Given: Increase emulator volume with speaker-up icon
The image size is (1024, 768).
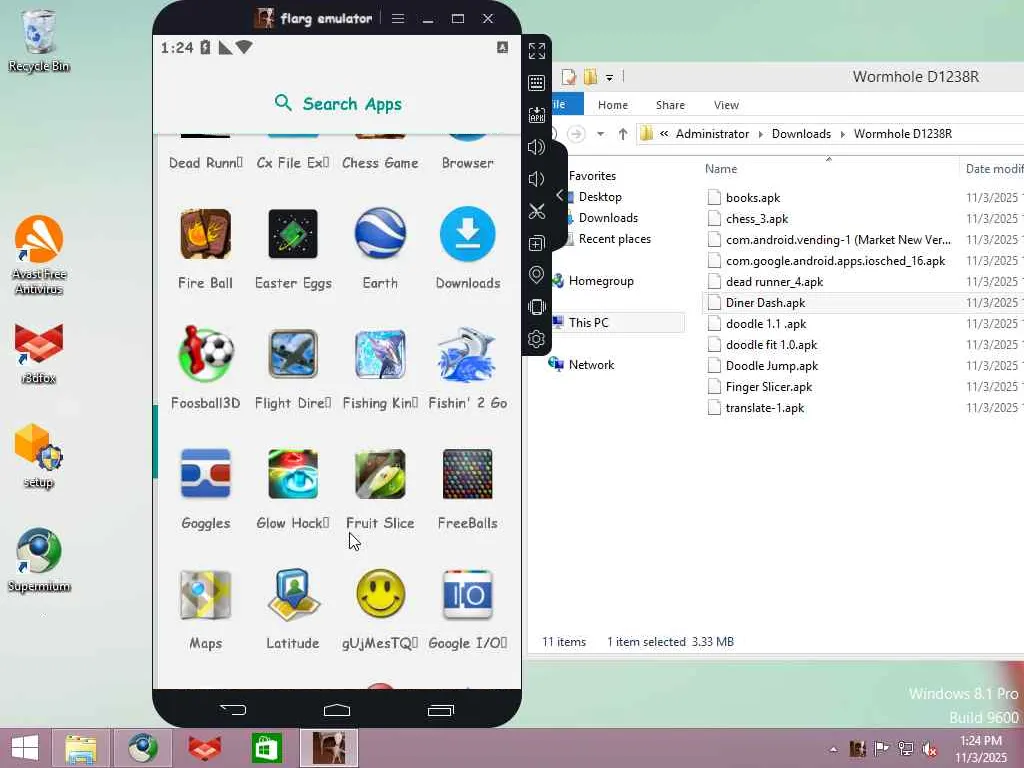Looking at the screenshot, I should 537,147.
